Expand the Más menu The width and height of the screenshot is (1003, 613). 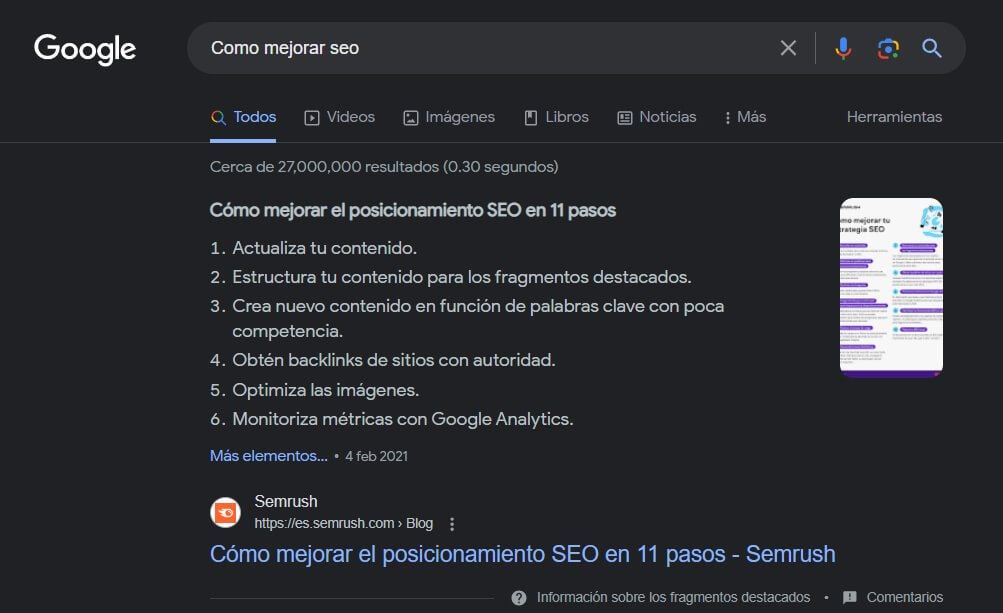pos(745,117)
